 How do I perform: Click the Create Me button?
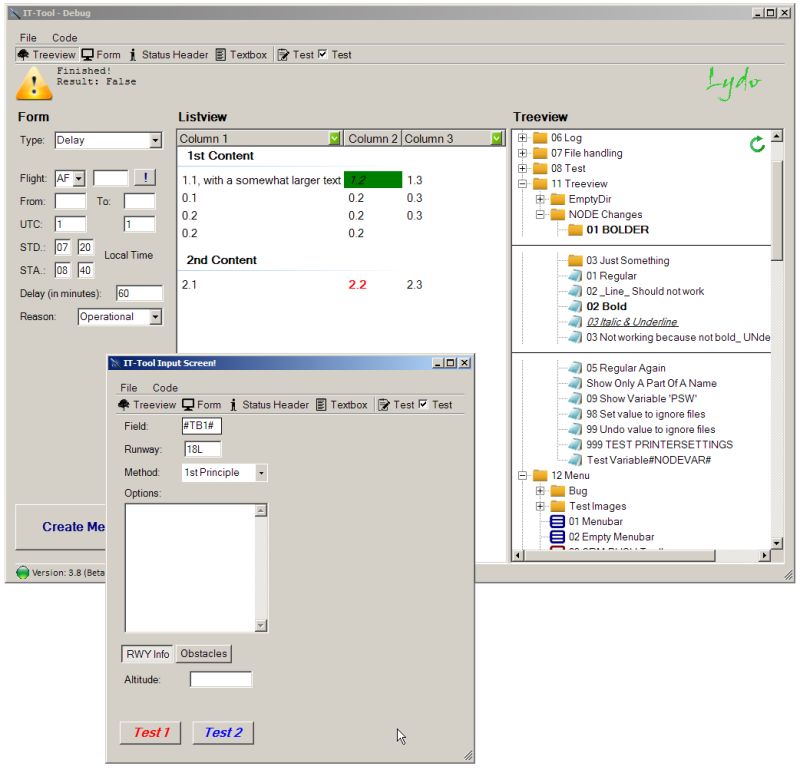point(61,527)
